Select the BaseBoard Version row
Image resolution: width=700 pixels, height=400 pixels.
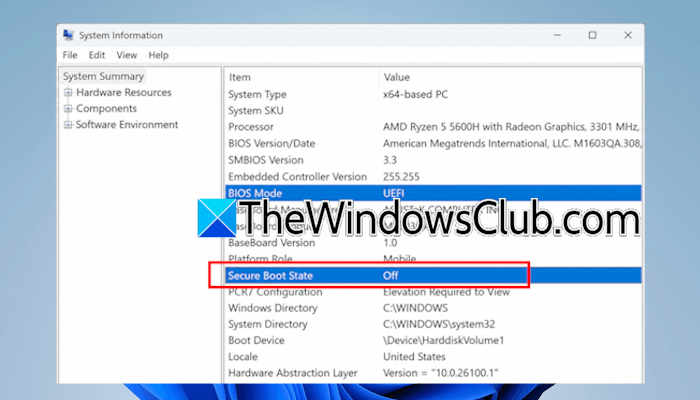tap(433, 243)
